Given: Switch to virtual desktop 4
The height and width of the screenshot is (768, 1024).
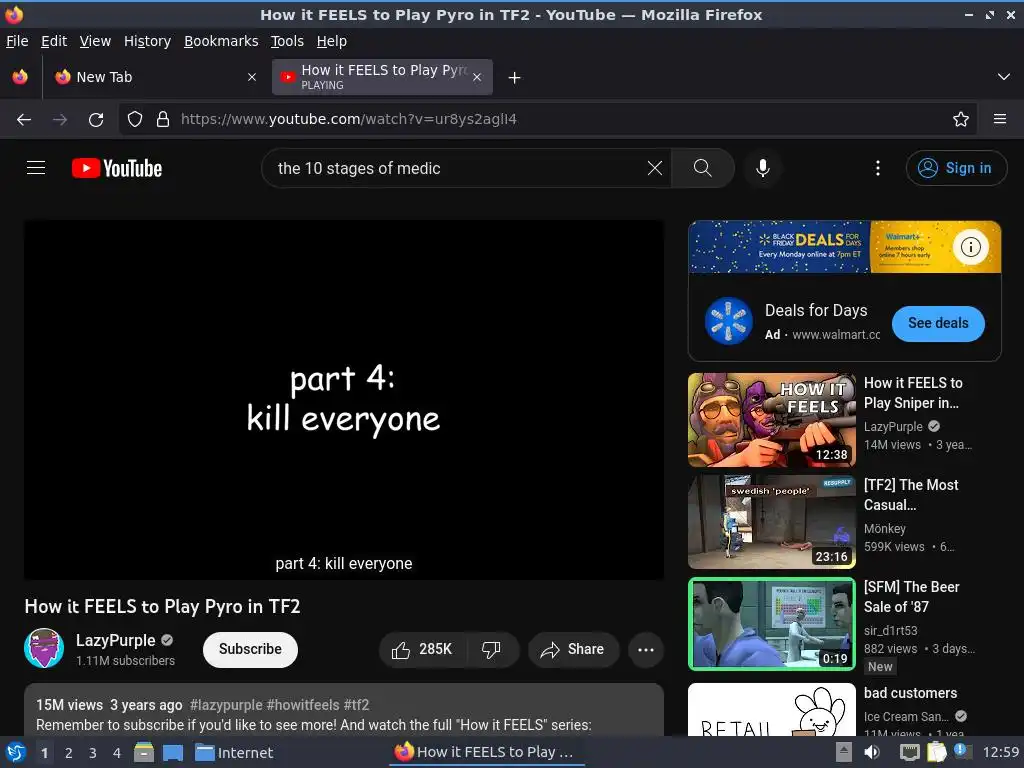Looking at the screenshot, I should pos(117,753).
